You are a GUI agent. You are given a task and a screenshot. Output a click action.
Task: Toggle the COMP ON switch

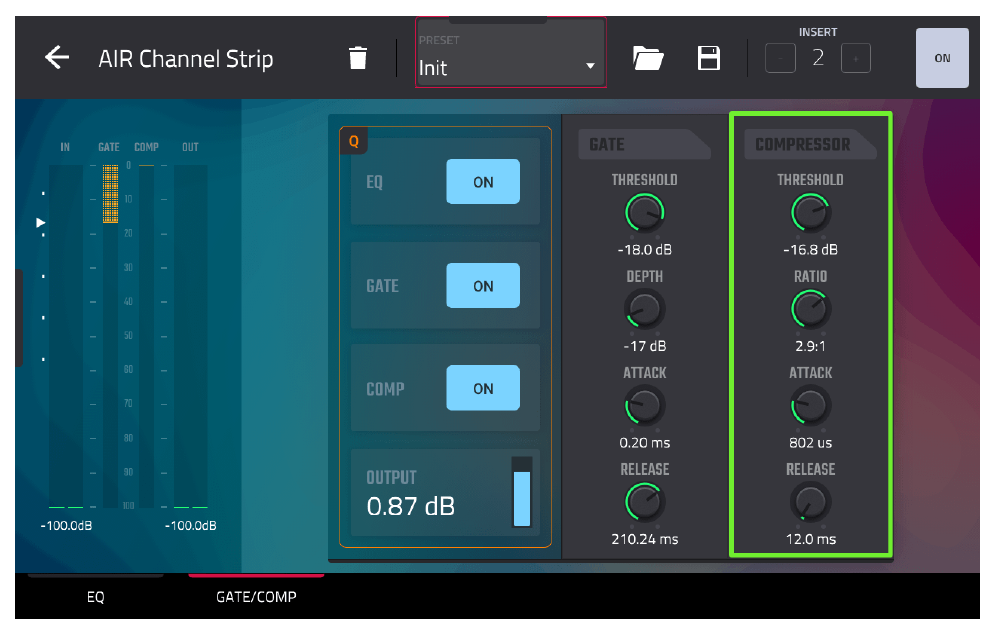483,388
